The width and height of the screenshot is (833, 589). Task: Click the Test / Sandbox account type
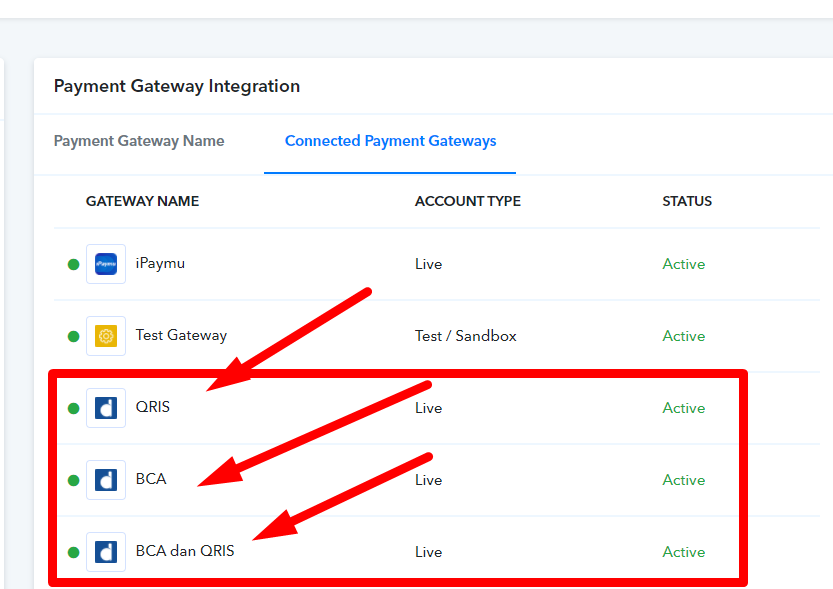click(x=465, y=336)
